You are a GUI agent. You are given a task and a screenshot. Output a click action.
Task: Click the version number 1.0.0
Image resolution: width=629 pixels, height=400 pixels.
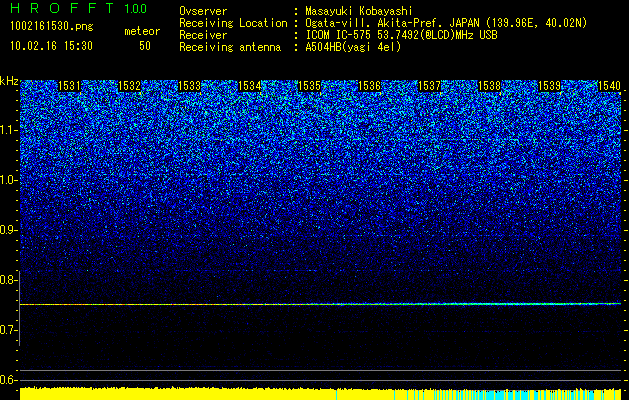(x=135, y=9)
